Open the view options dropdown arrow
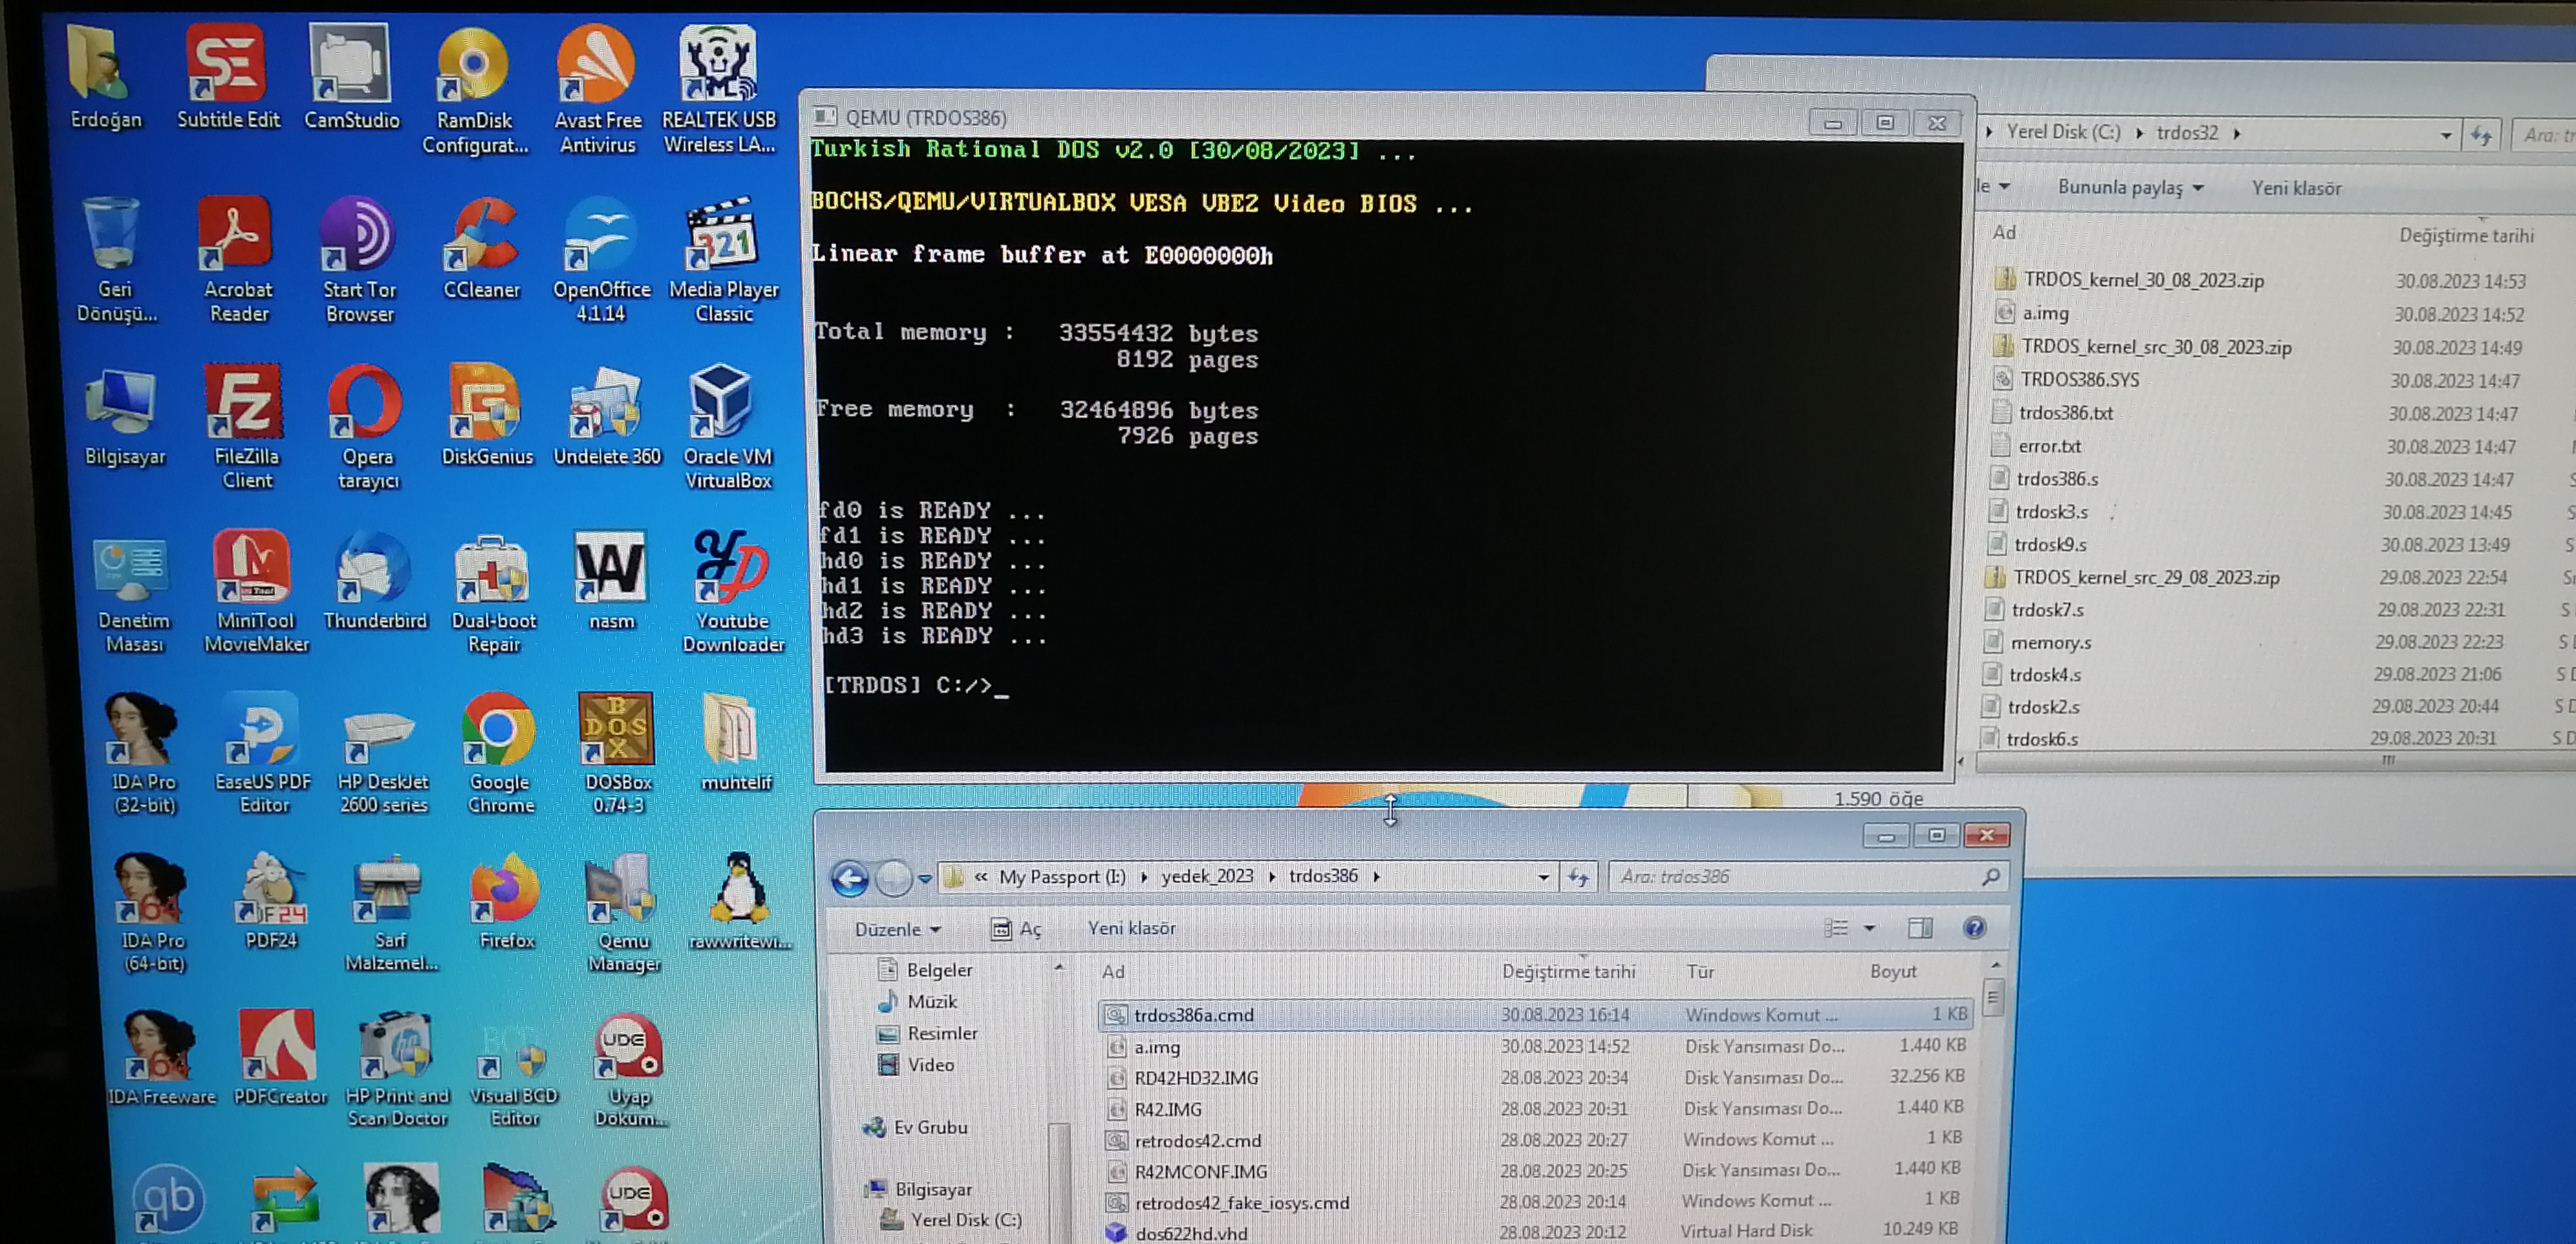This screenshot has width=2576, height=1244. tap(1869, 928)
